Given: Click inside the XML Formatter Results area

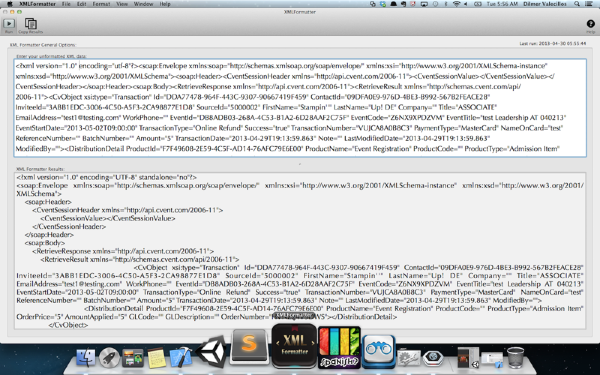Looking at the screenshot, I should pyautogui.click(x=300, y=251).
